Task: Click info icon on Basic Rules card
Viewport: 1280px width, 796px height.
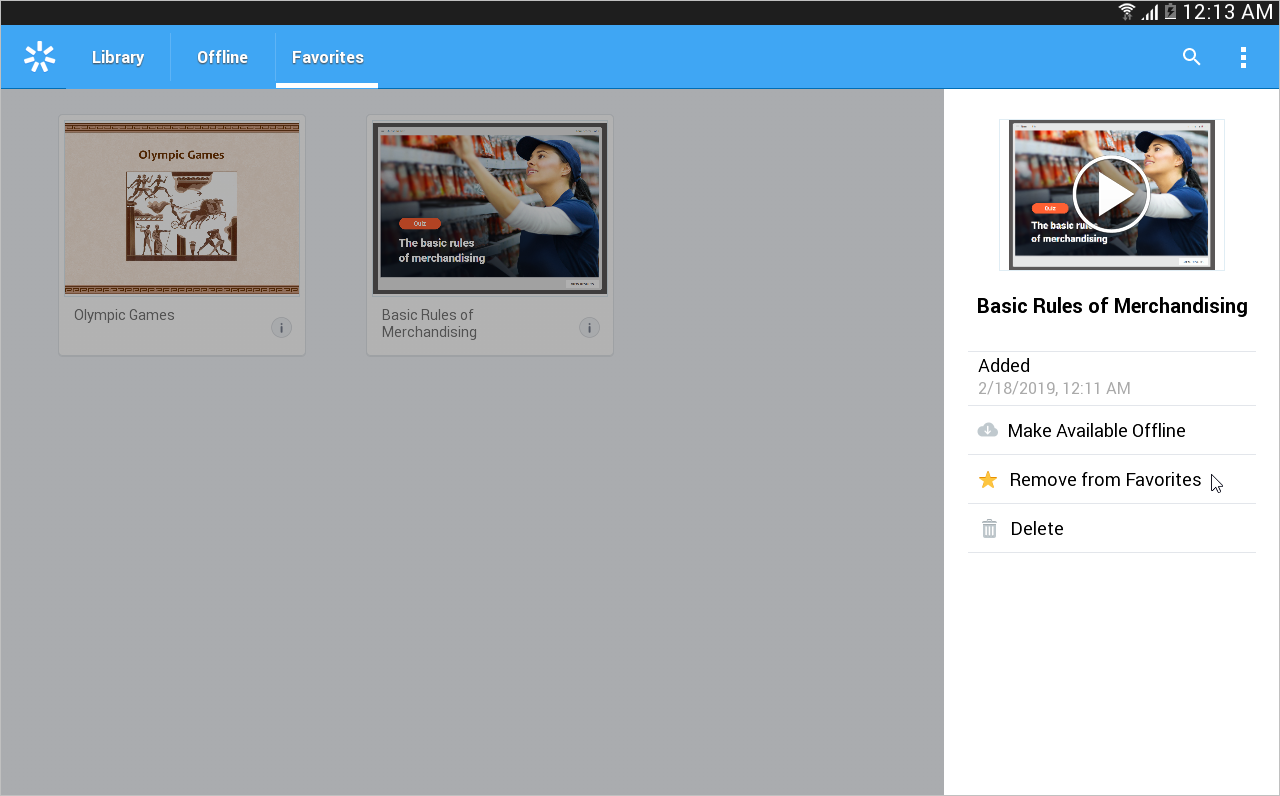Action: click(589, 327)
